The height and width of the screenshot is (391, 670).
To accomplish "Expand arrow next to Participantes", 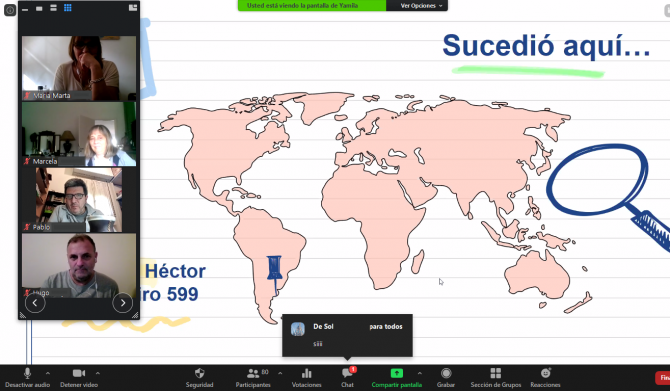I will tap(280, 373).
